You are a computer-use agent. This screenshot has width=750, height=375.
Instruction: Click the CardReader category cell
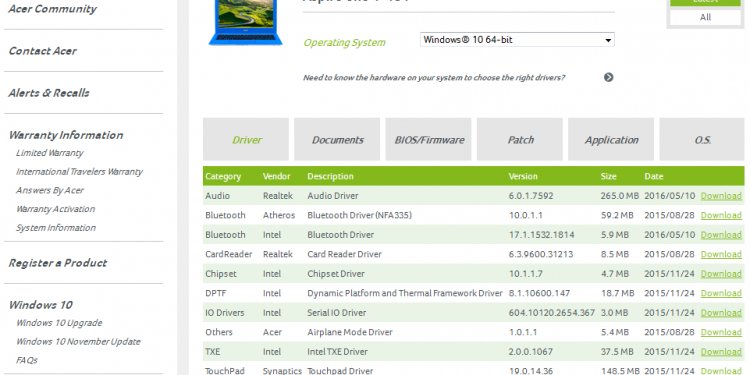(x=228, y=254)
